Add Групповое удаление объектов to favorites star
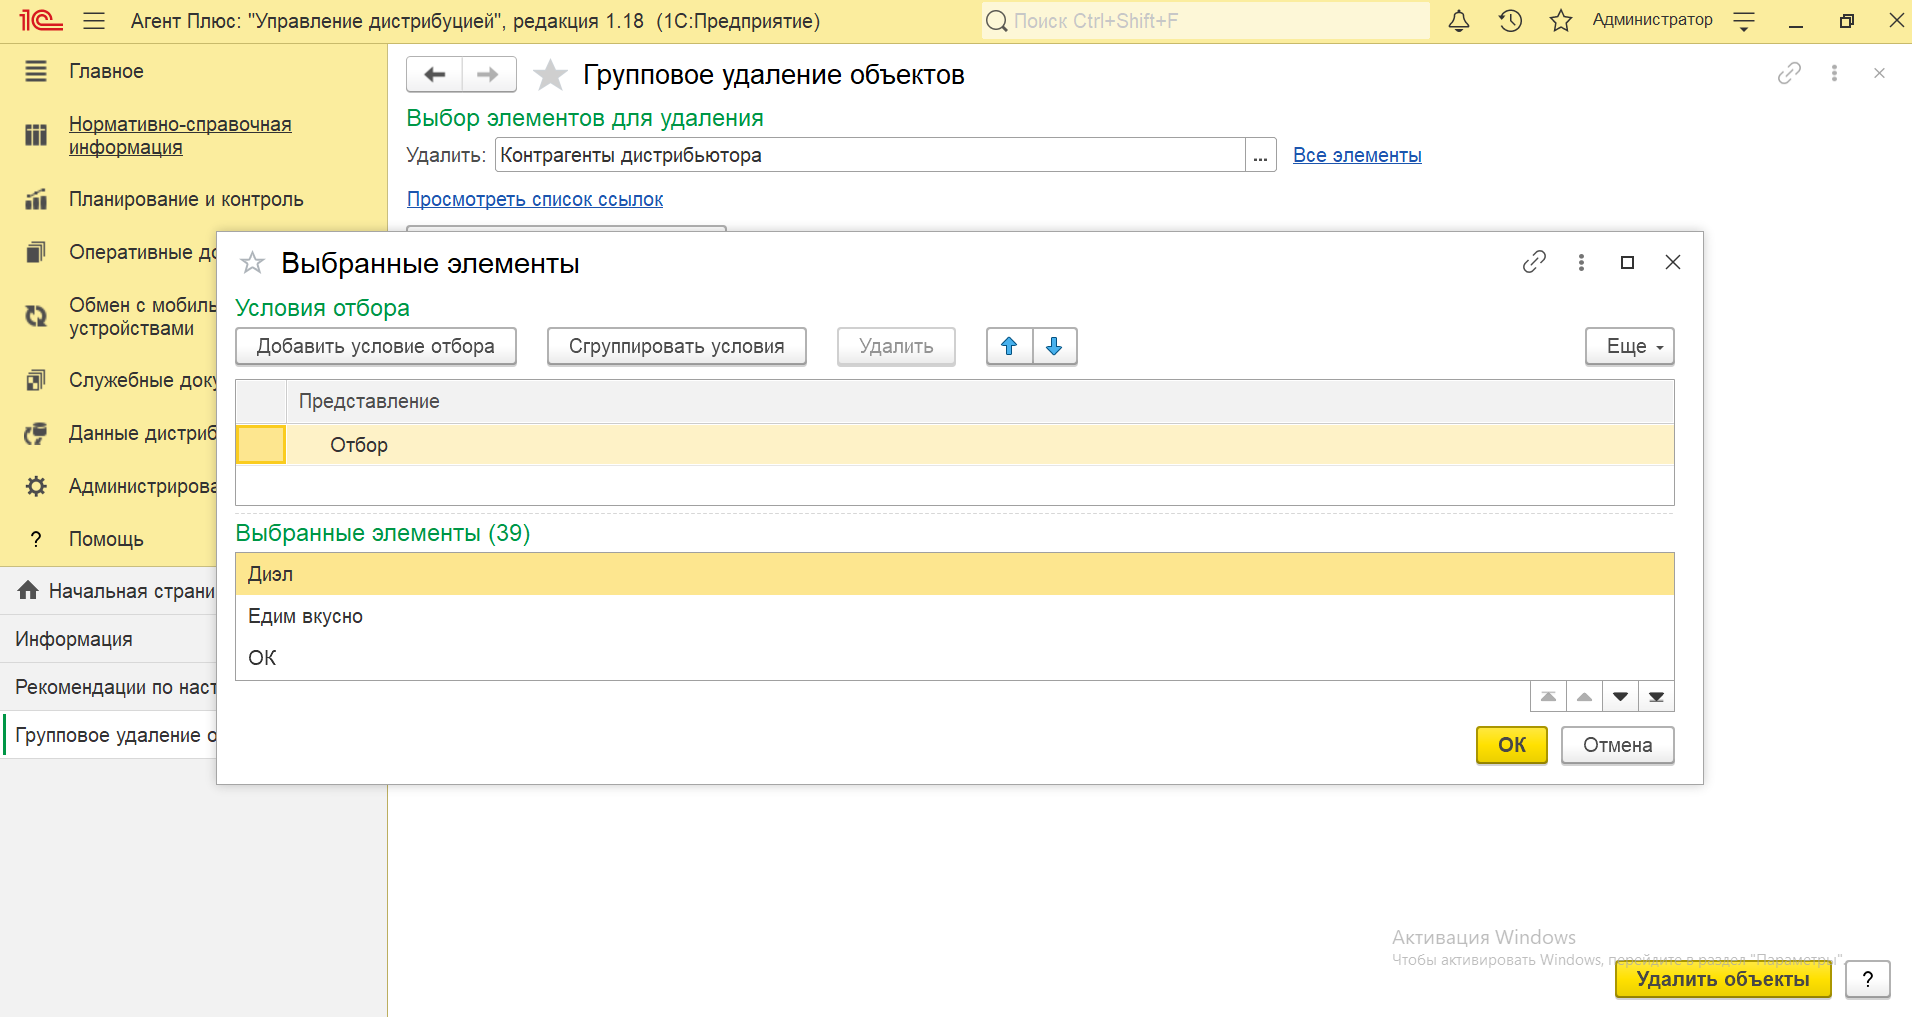 pos(550,75)
